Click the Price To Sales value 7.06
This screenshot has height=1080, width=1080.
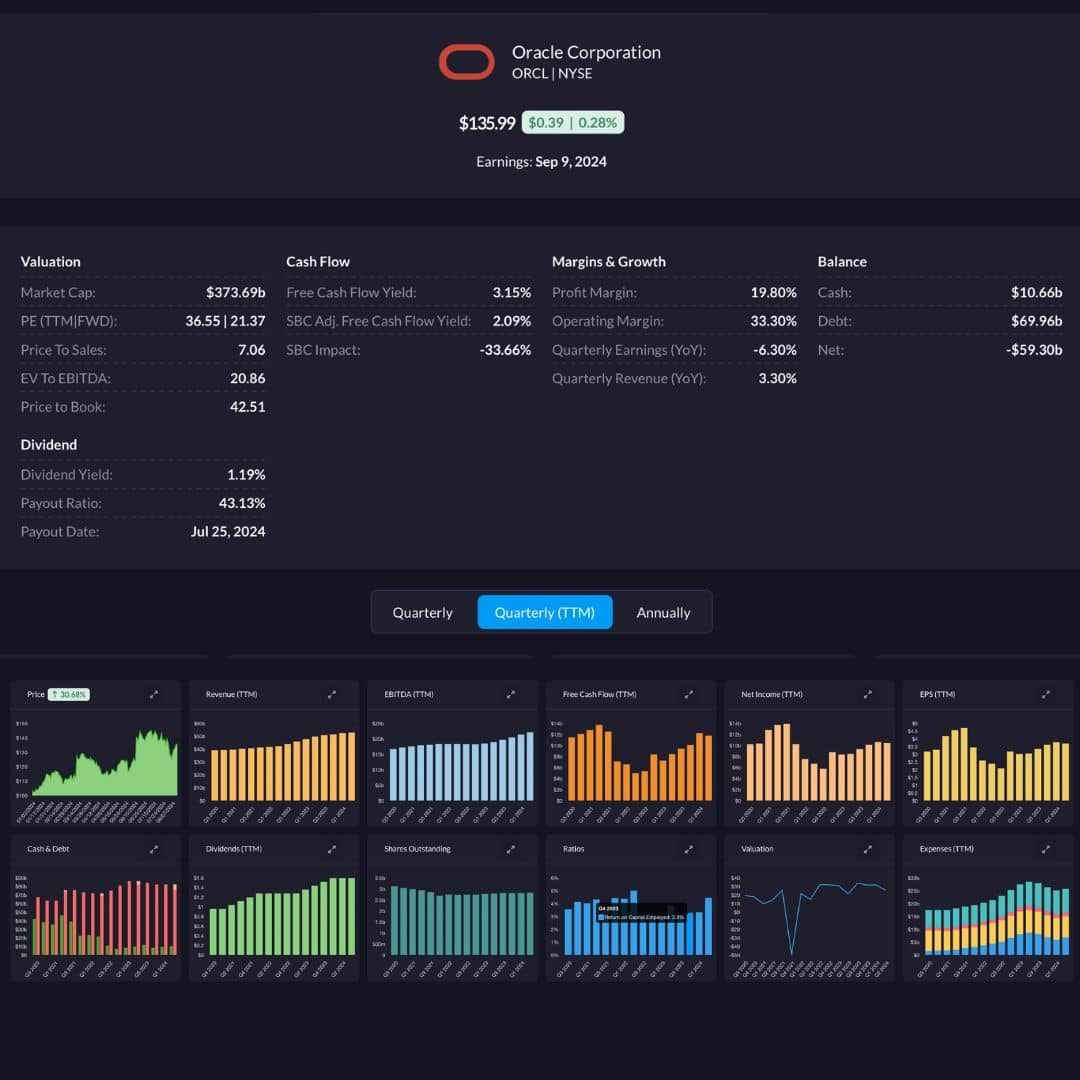point(251,350)
